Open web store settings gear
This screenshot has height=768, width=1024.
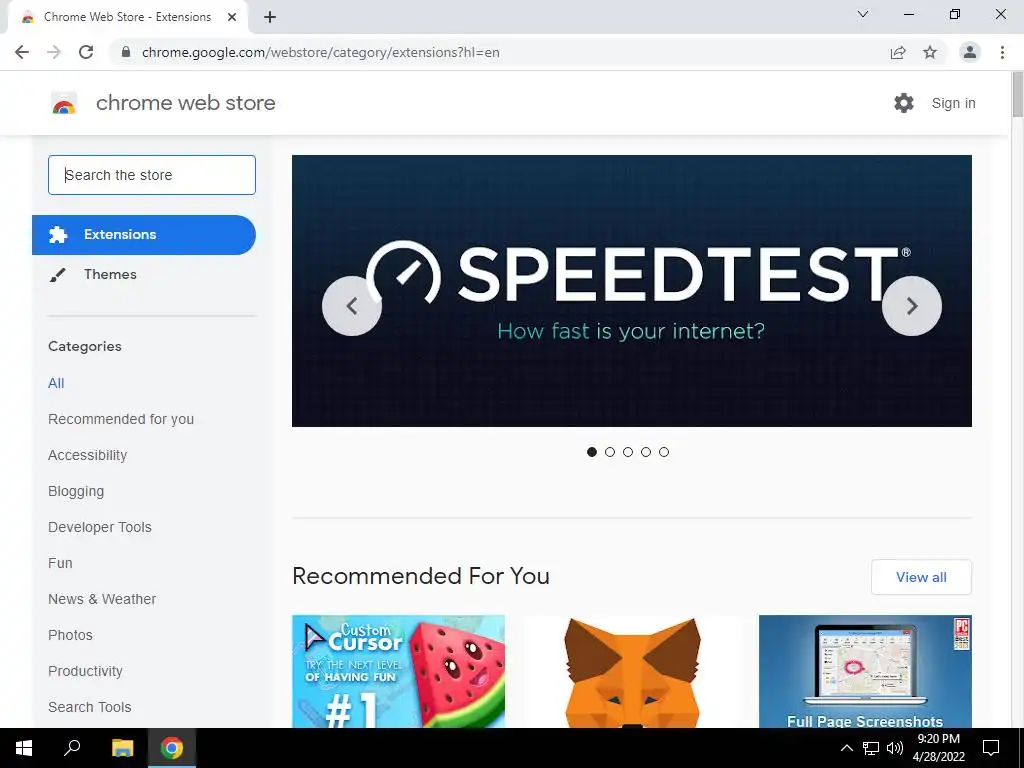point(904,103)
